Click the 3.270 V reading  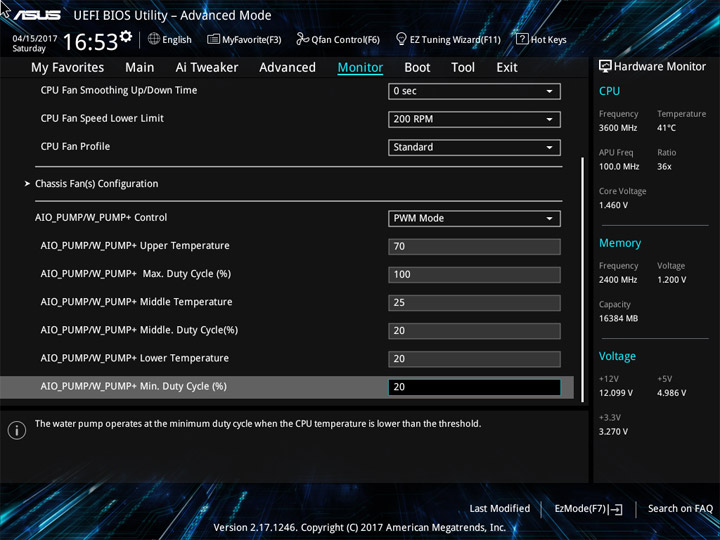pyautogui.click(x=613, y=432)
